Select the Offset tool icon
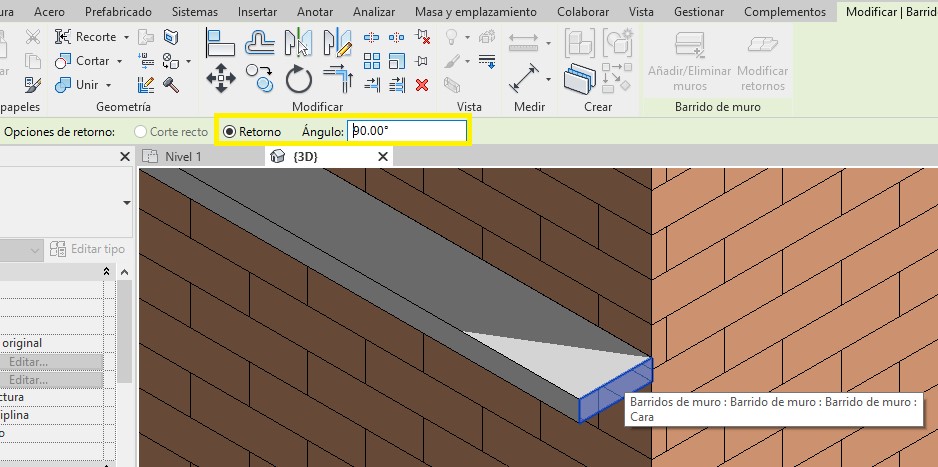This screenshot has height=467, width=938. (260, 42)
